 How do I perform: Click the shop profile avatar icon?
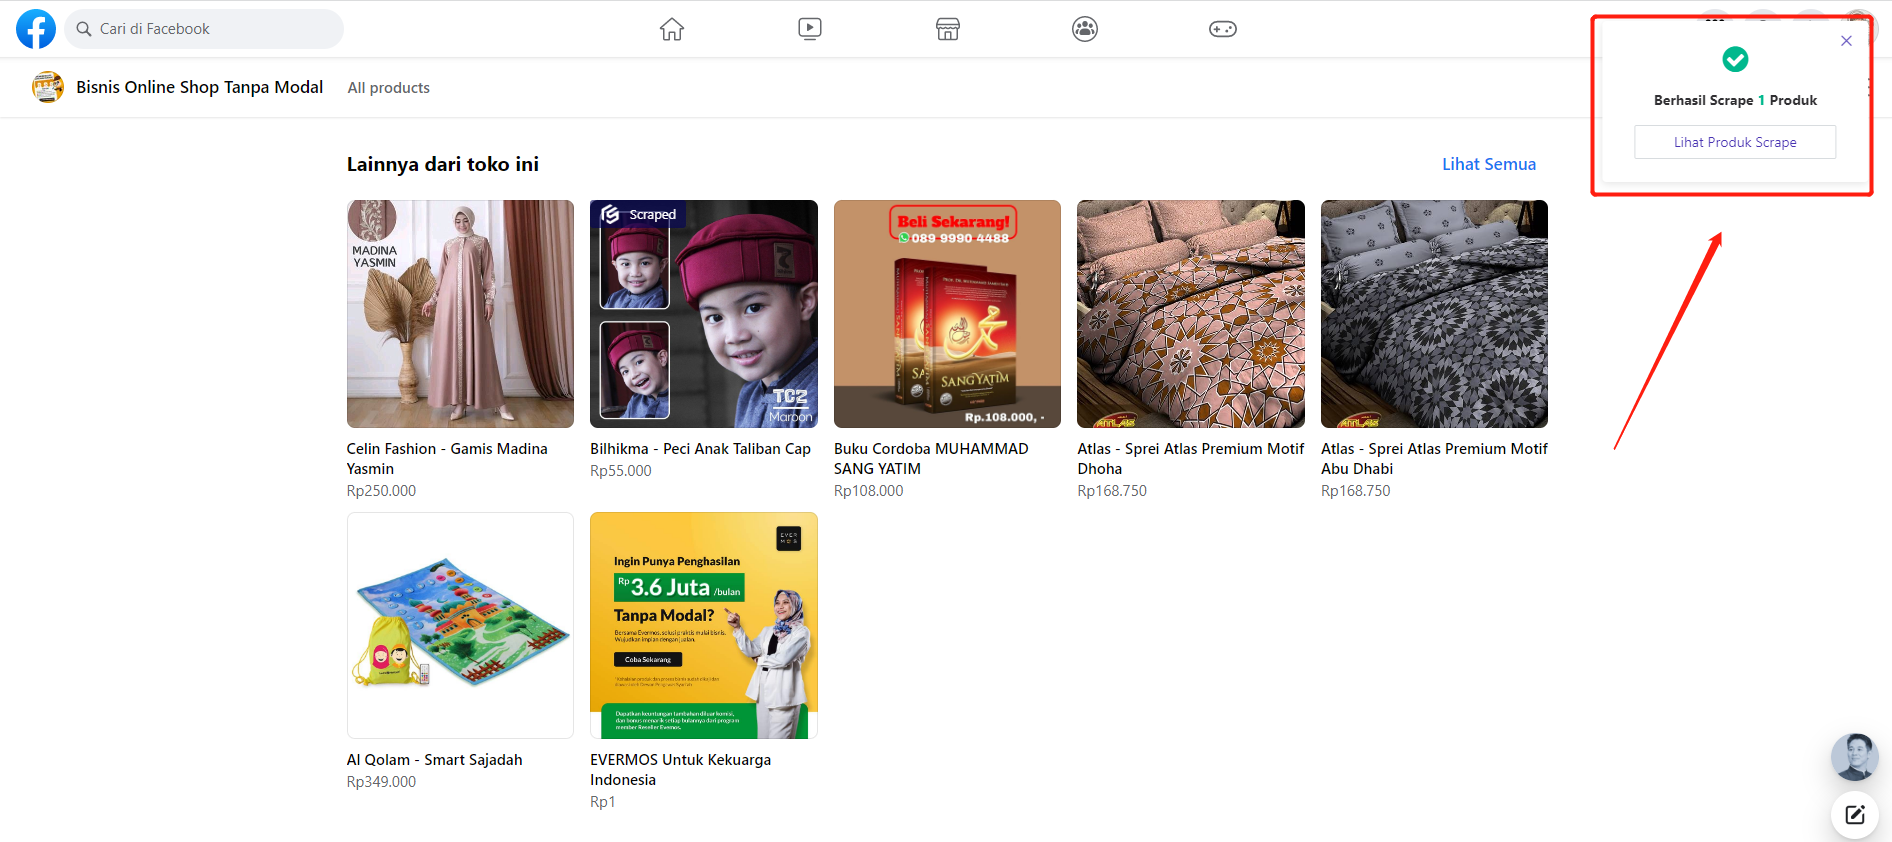tap(48, 87)
